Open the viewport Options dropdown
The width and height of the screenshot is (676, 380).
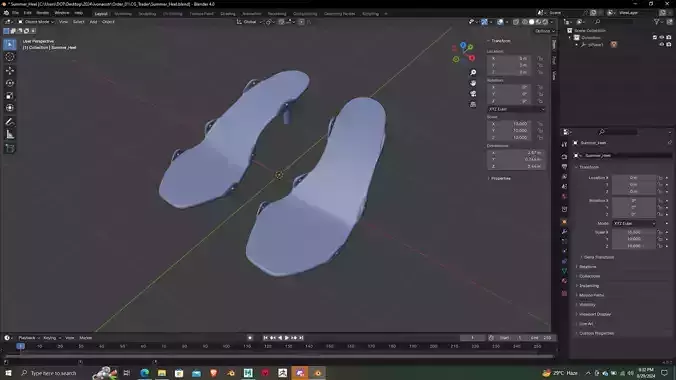coord(545,31)
